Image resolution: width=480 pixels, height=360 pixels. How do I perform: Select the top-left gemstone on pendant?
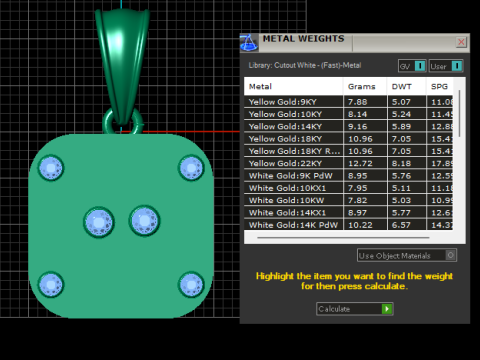[x=51, y=168]
